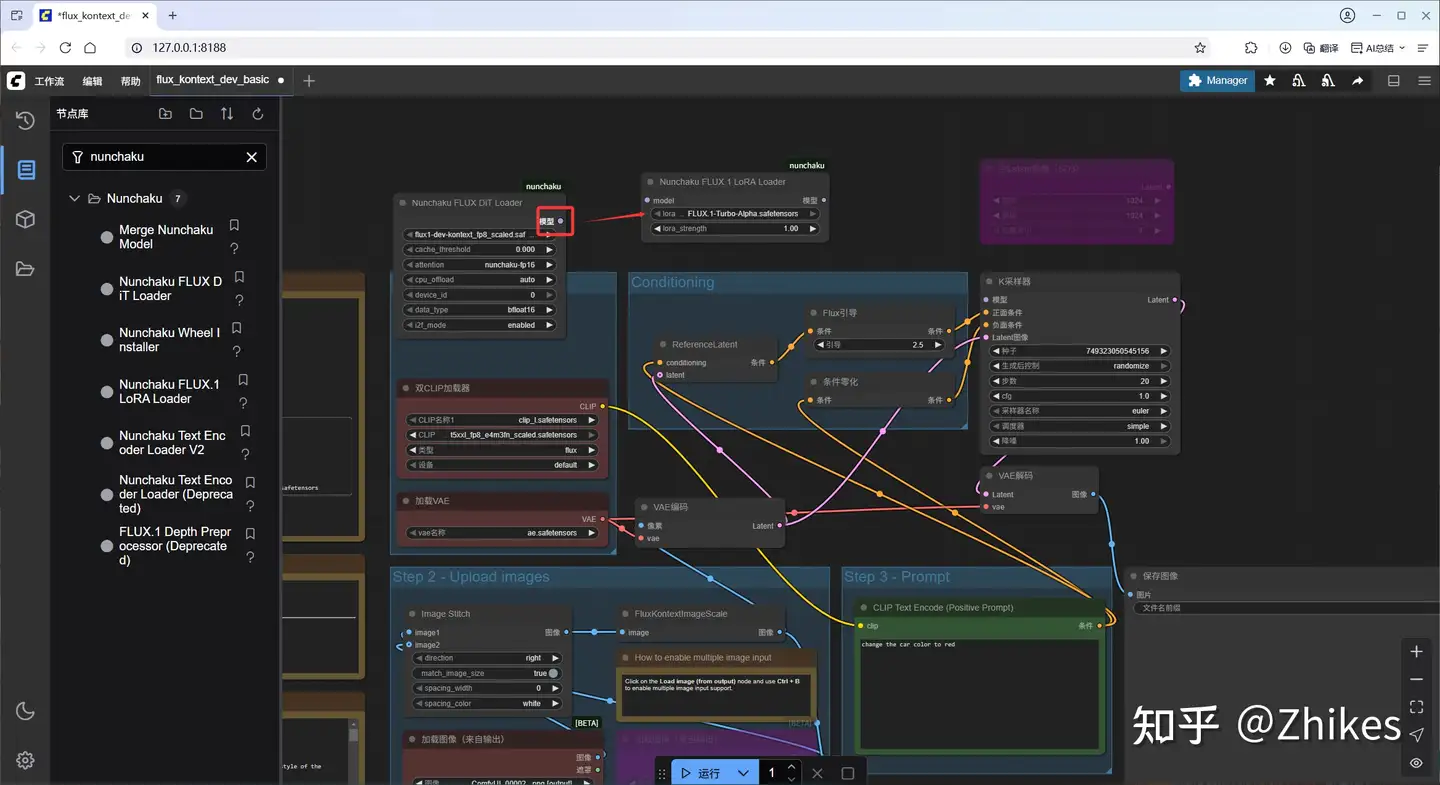Open browser extensions puzzle icon

click(x=1251, y=48)
